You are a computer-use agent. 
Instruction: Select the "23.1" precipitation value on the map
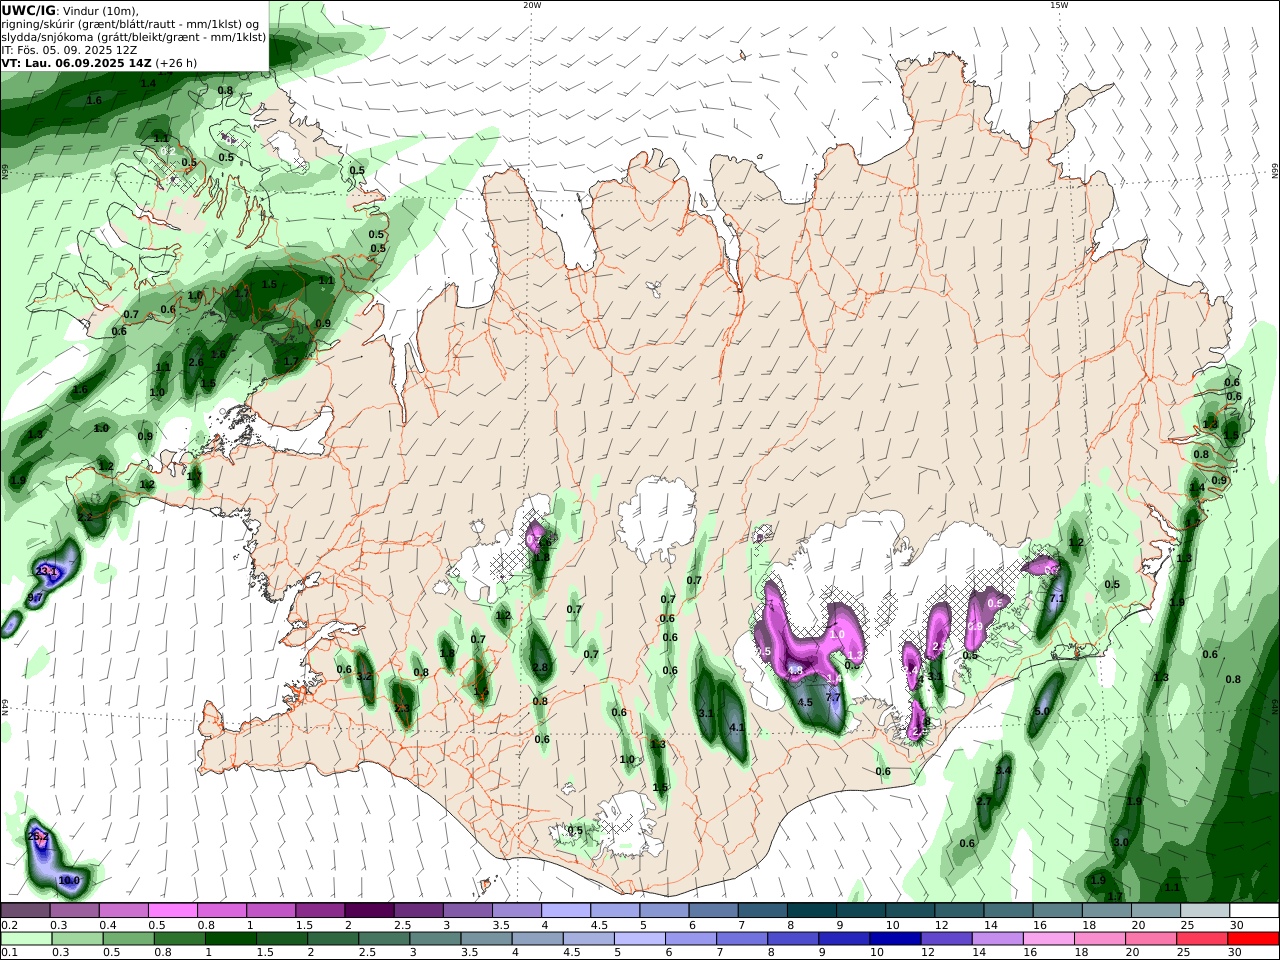[47, 571]
